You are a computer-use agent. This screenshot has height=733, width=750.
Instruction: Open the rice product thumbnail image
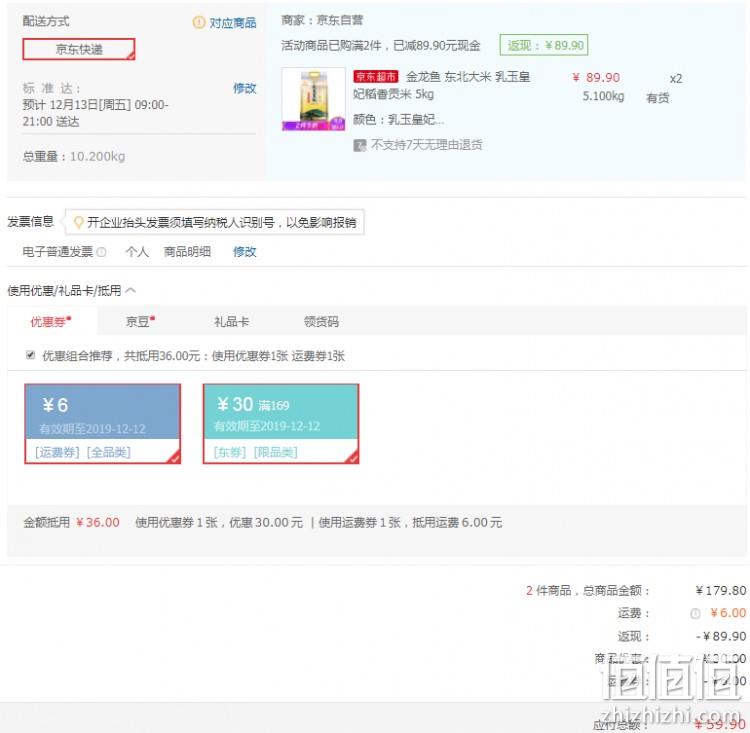click(313, 99)
